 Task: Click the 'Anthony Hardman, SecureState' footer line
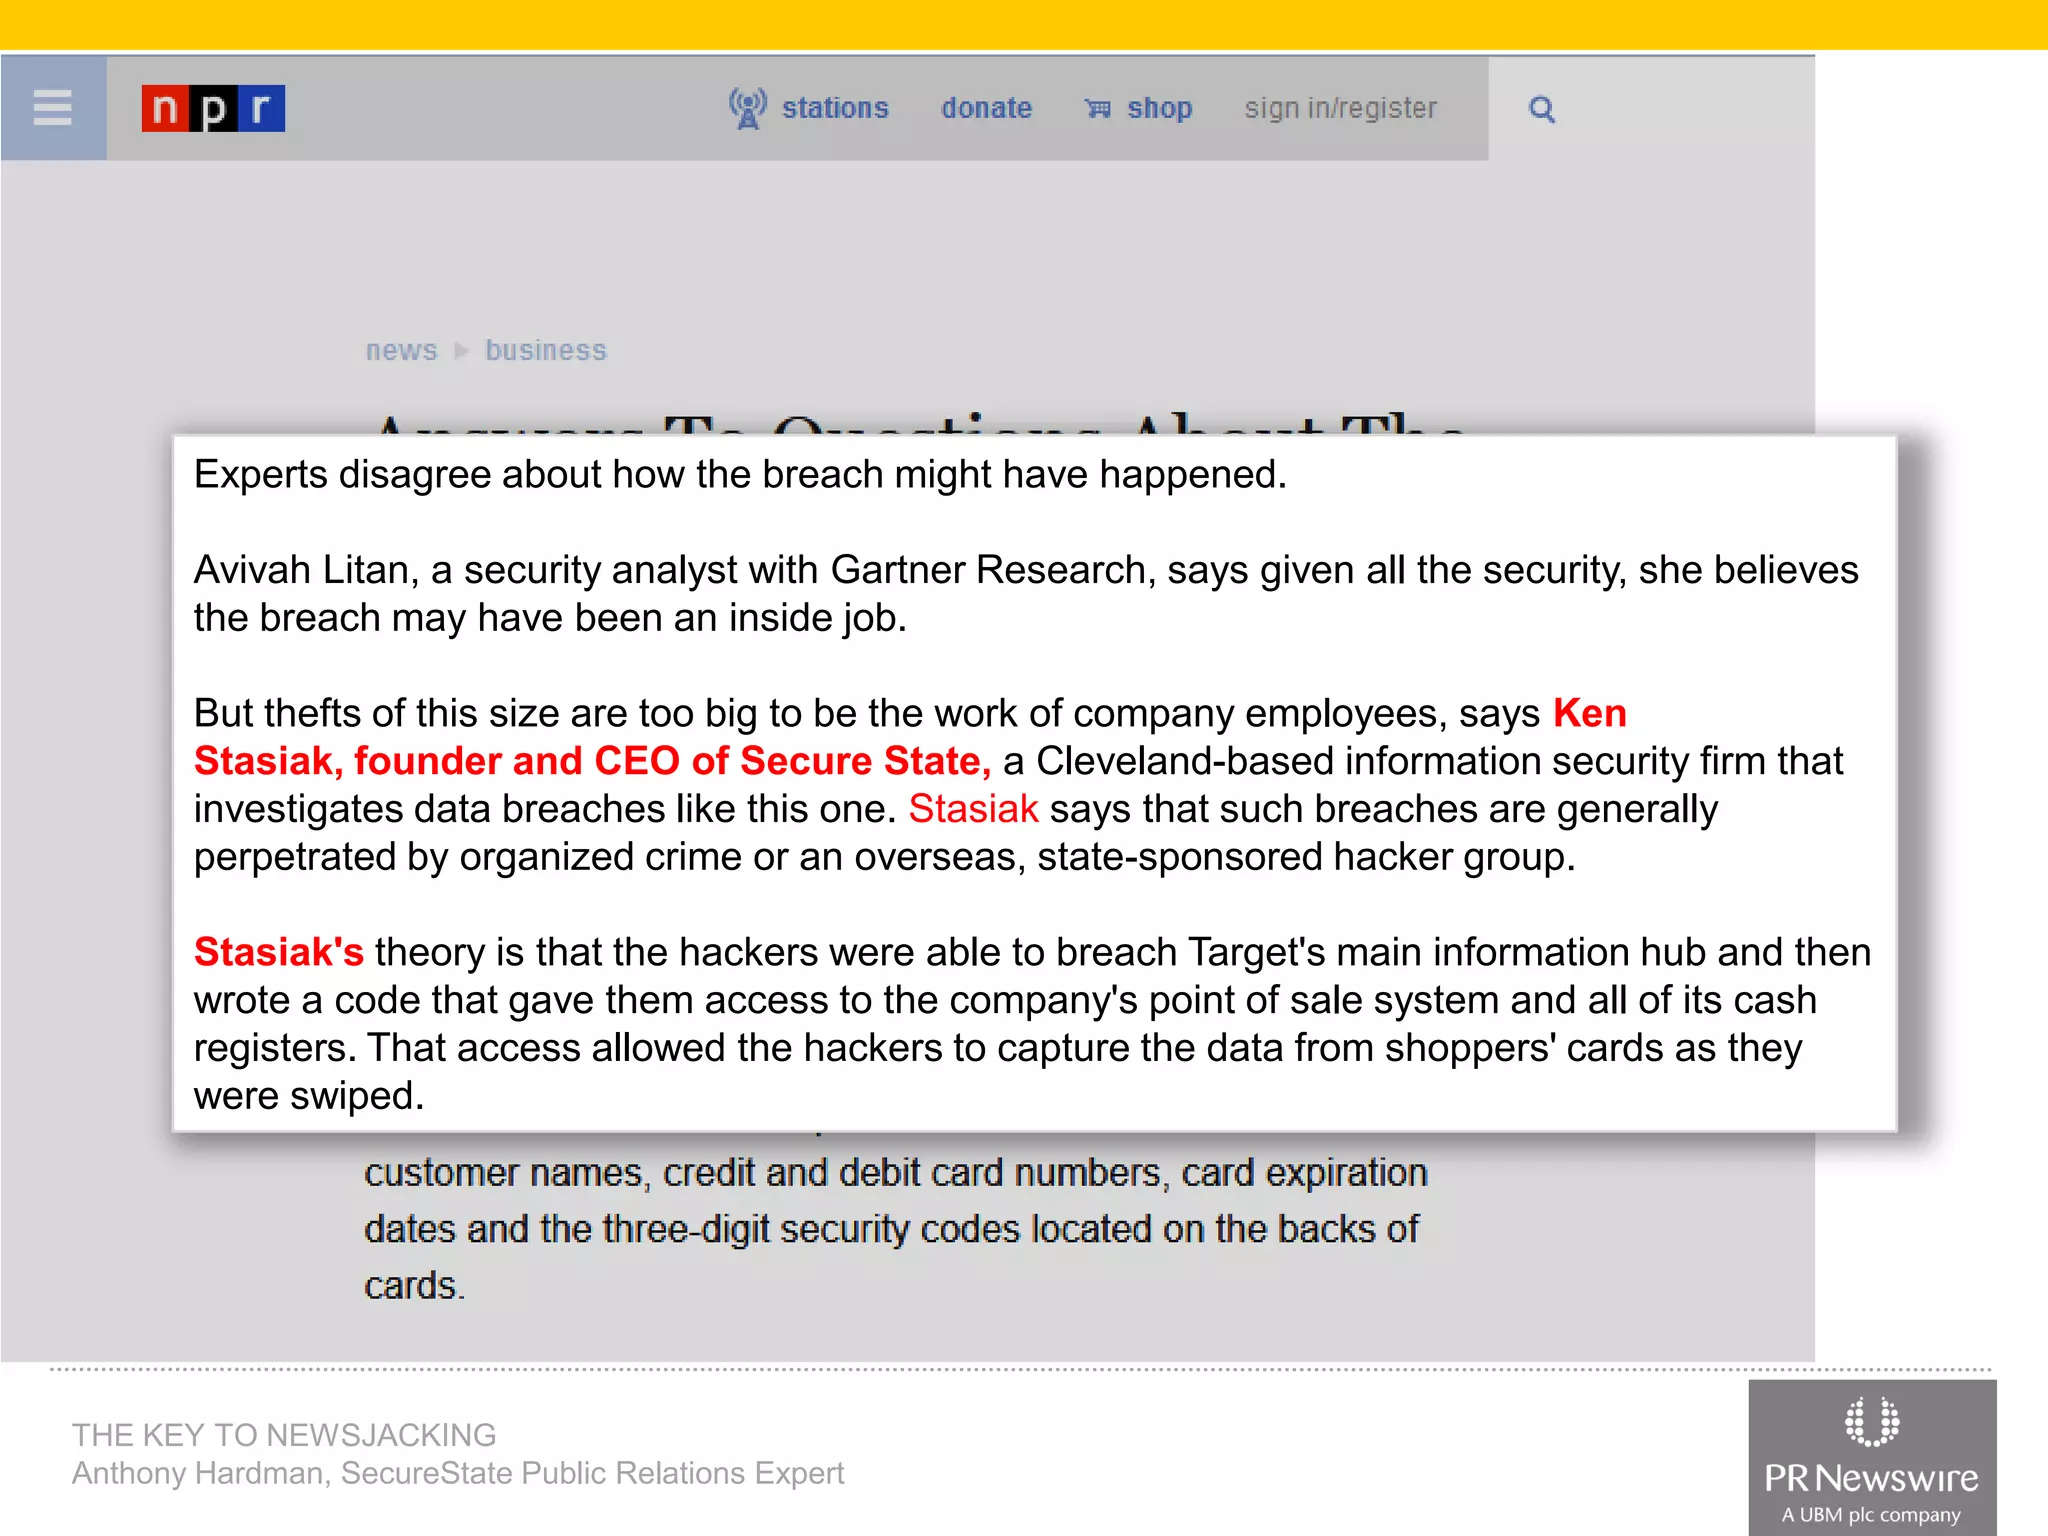pyautogui.click(x=458, y=1473)
